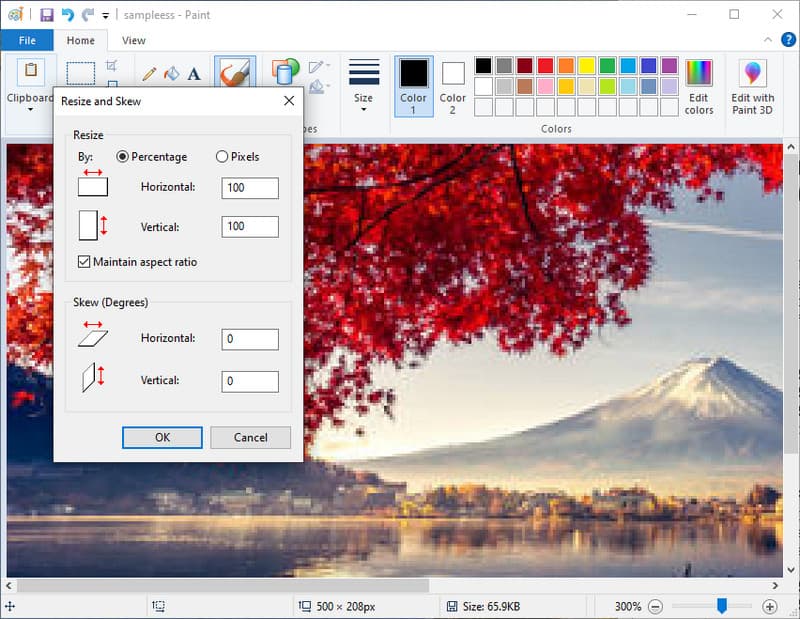Choose the Percentage resize option
This screenshot has height=619, width=800.
(x=124, y=157)
